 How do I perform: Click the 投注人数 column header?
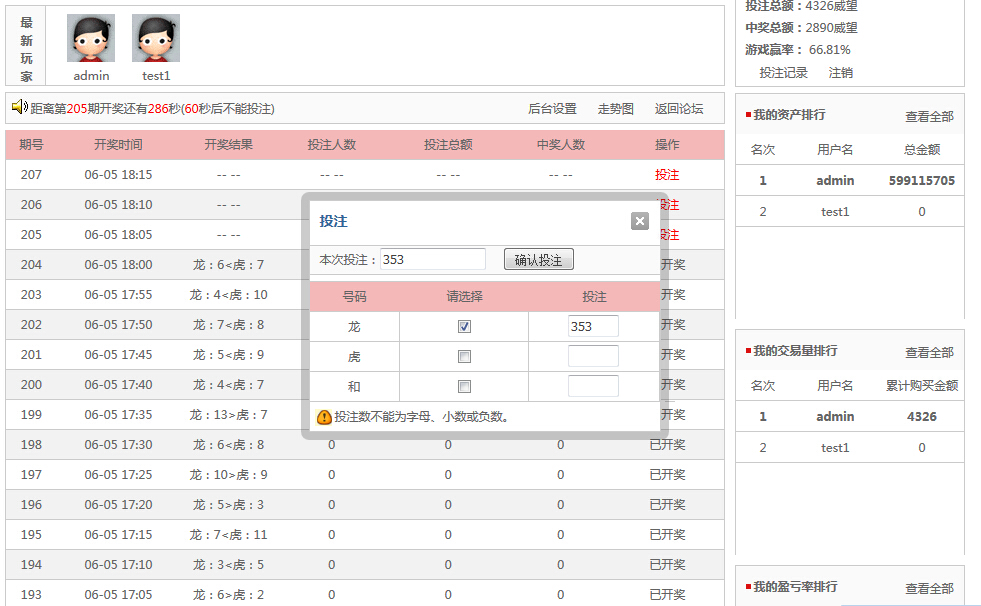332,144
